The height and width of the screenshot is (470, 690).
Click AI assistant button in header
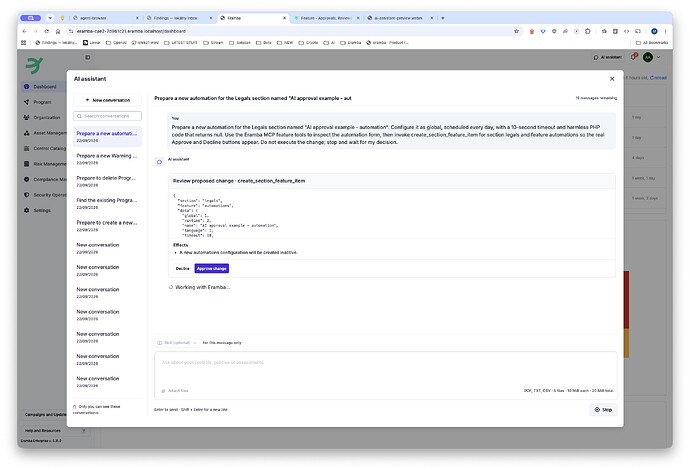[x=608, y=57]
